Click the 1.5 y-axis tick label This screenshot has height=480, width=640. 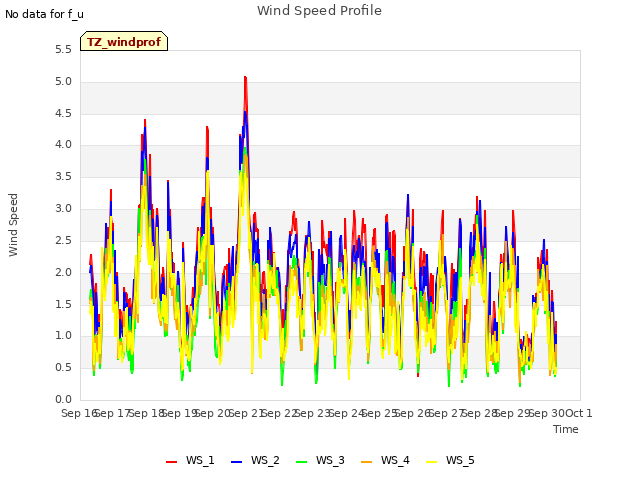63,304
